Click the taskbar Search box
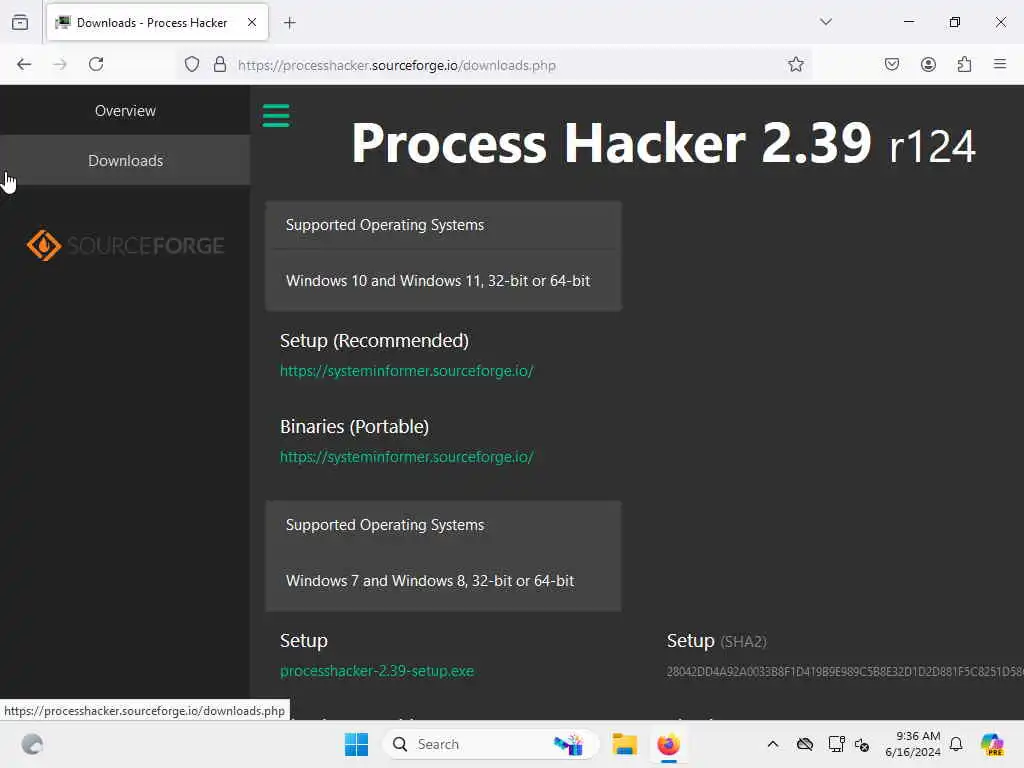Viewport: 1024px width, 768px height. (490, 744)
